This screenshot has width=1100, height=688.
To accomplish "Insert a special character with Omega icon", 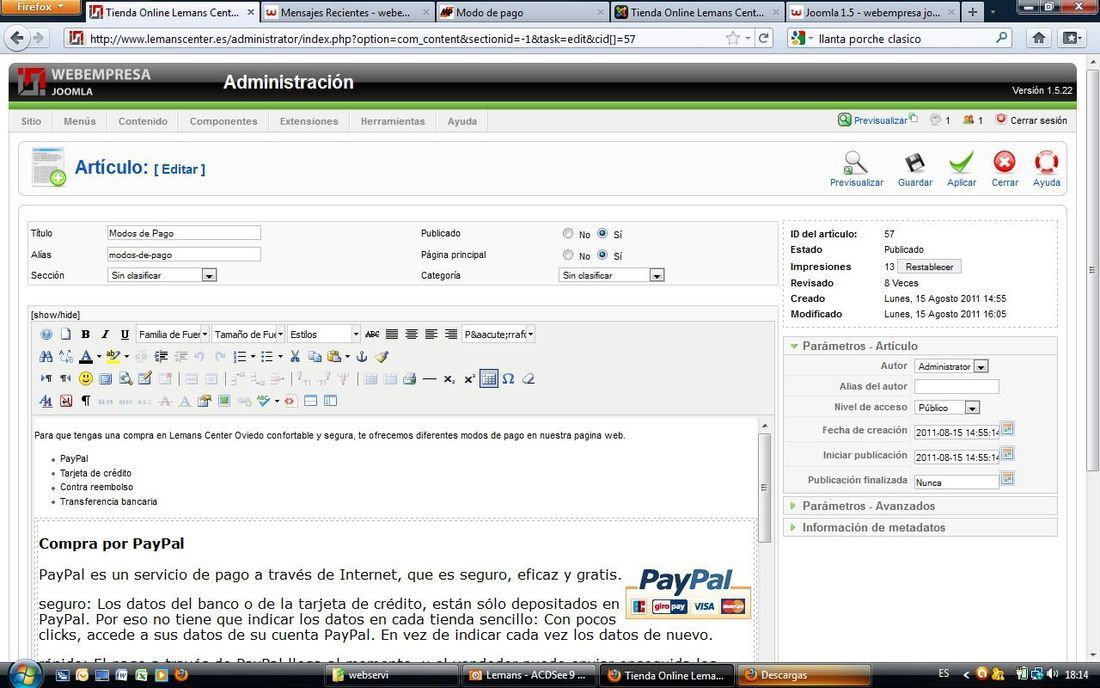I will (509, 379).
